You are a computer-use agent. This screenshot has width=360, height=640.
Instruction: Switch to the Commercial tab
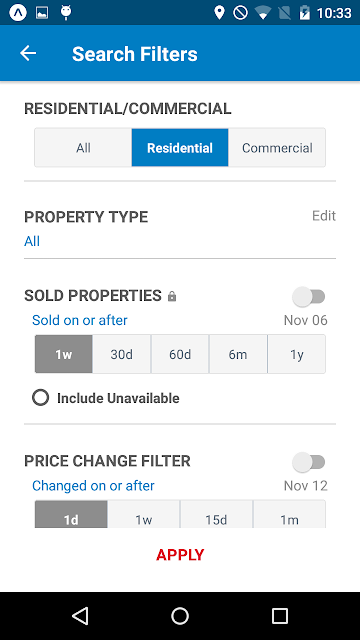coord(277,148)
